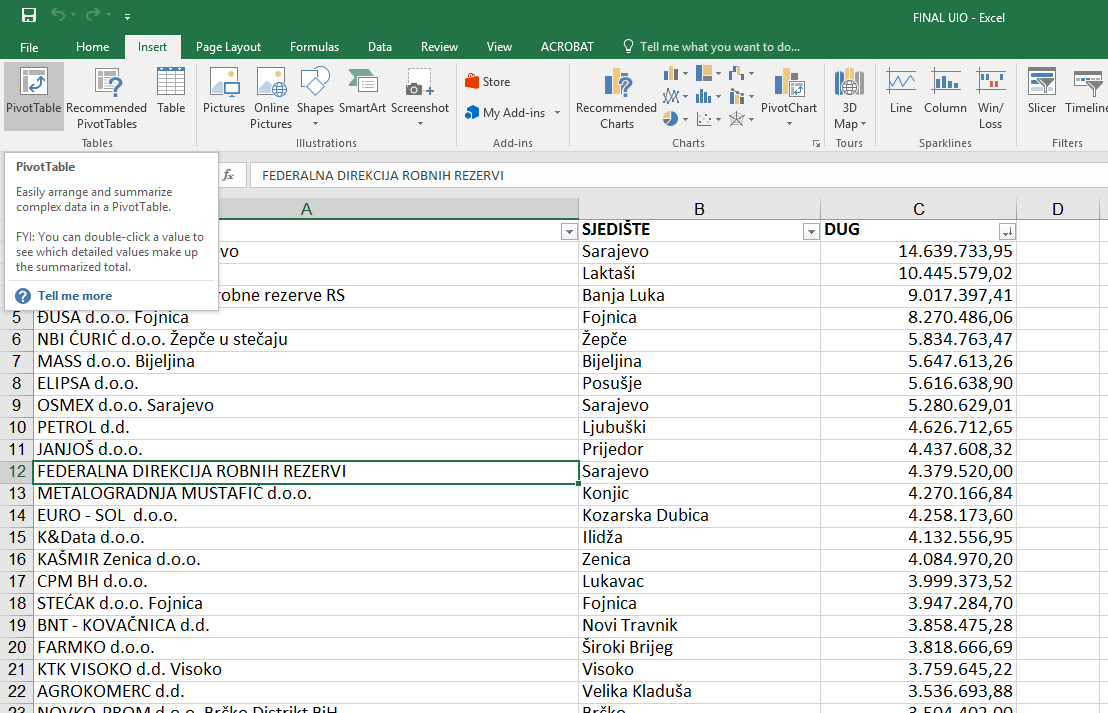
Task: Select the cell 'ĐUSA d.o.o. Fojnica'
Action: point(305,317)
